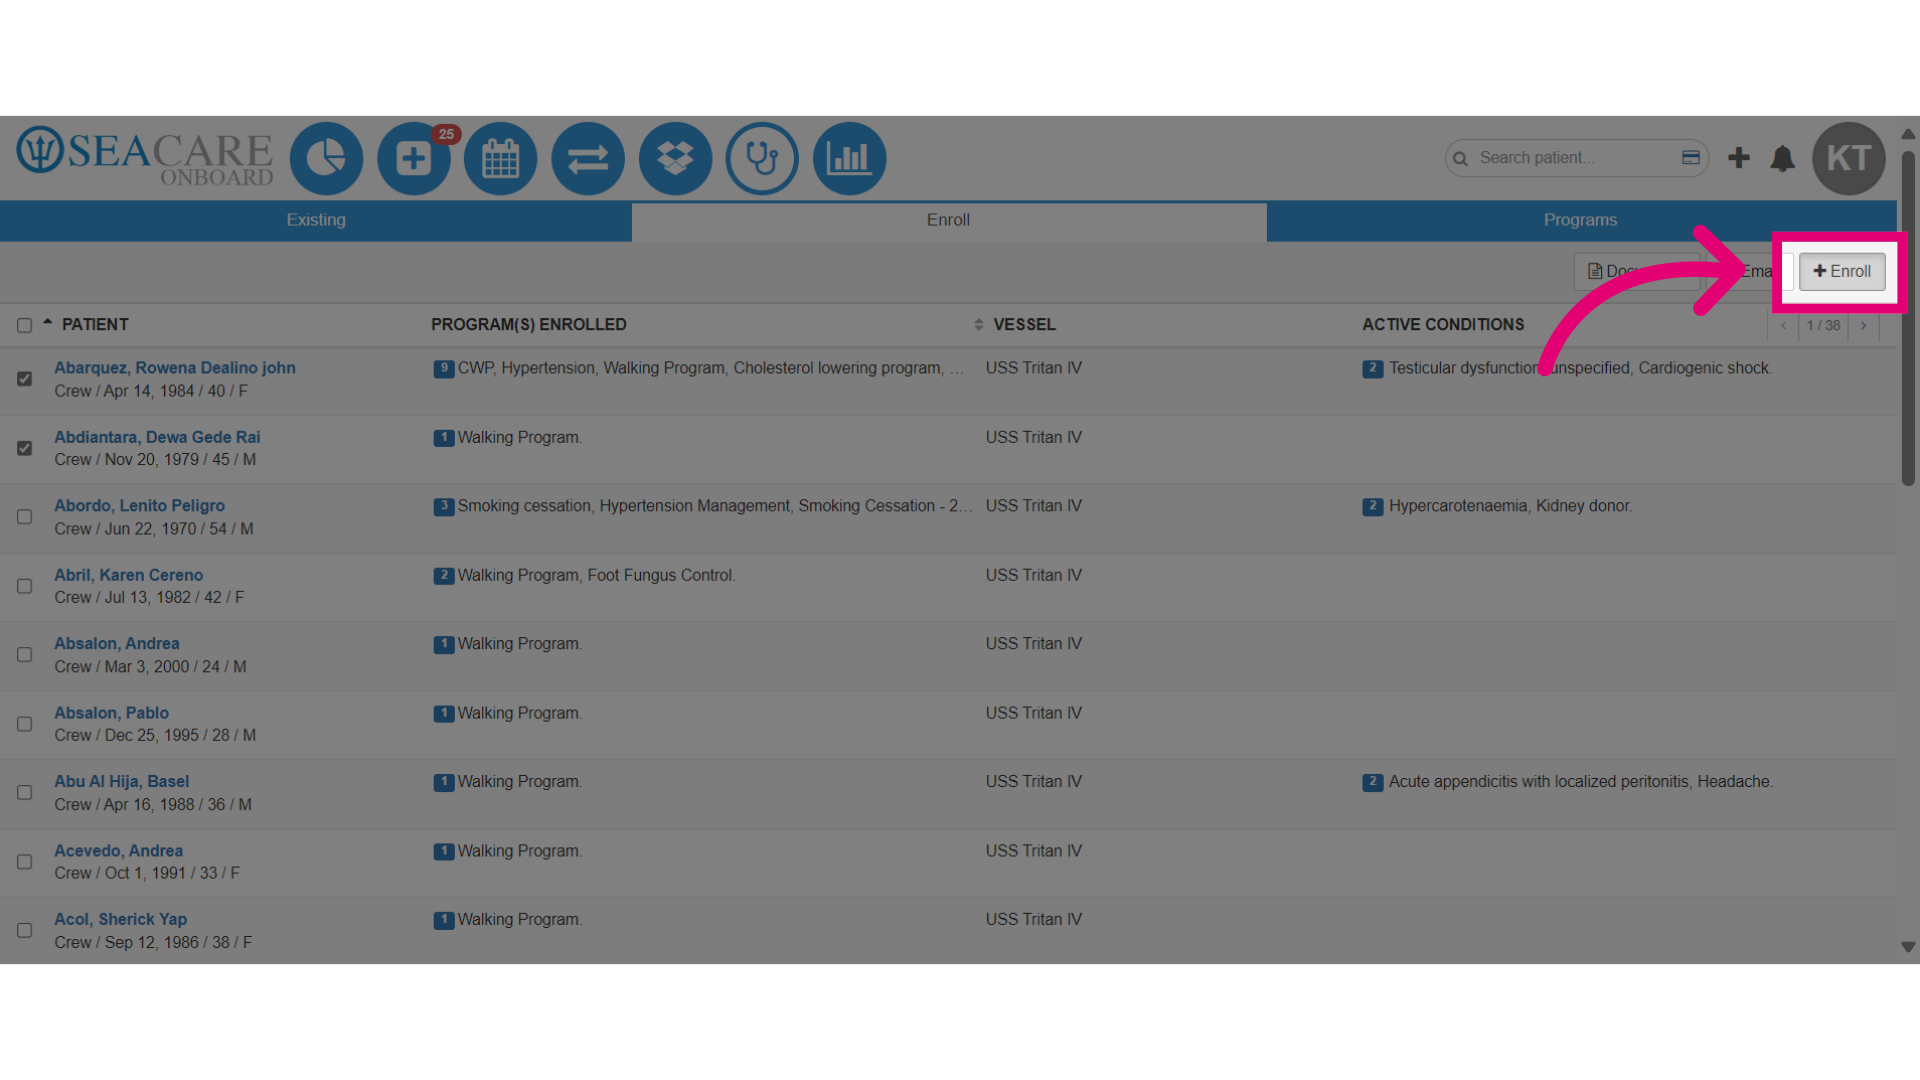Screen dimensions: 1920x1080
Task: Open the KT user avatar menu
Action: [x=1849, y=158]
